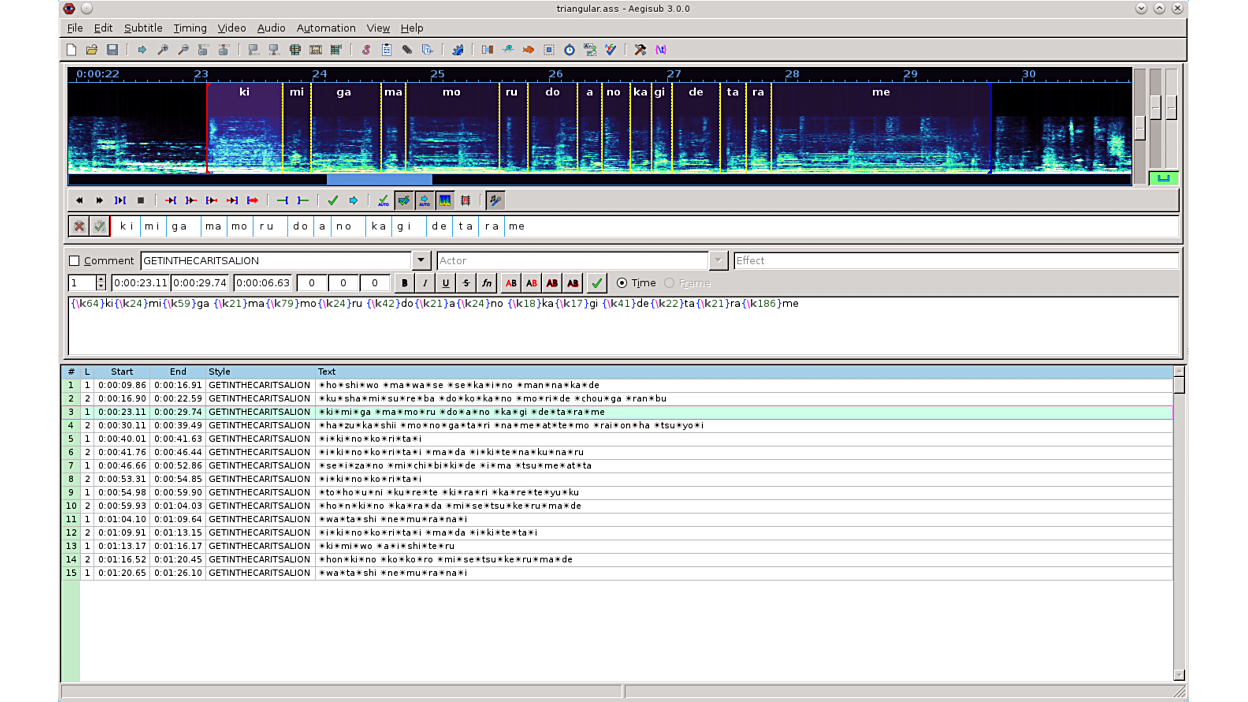Enable the Comment checkbox

74,261
